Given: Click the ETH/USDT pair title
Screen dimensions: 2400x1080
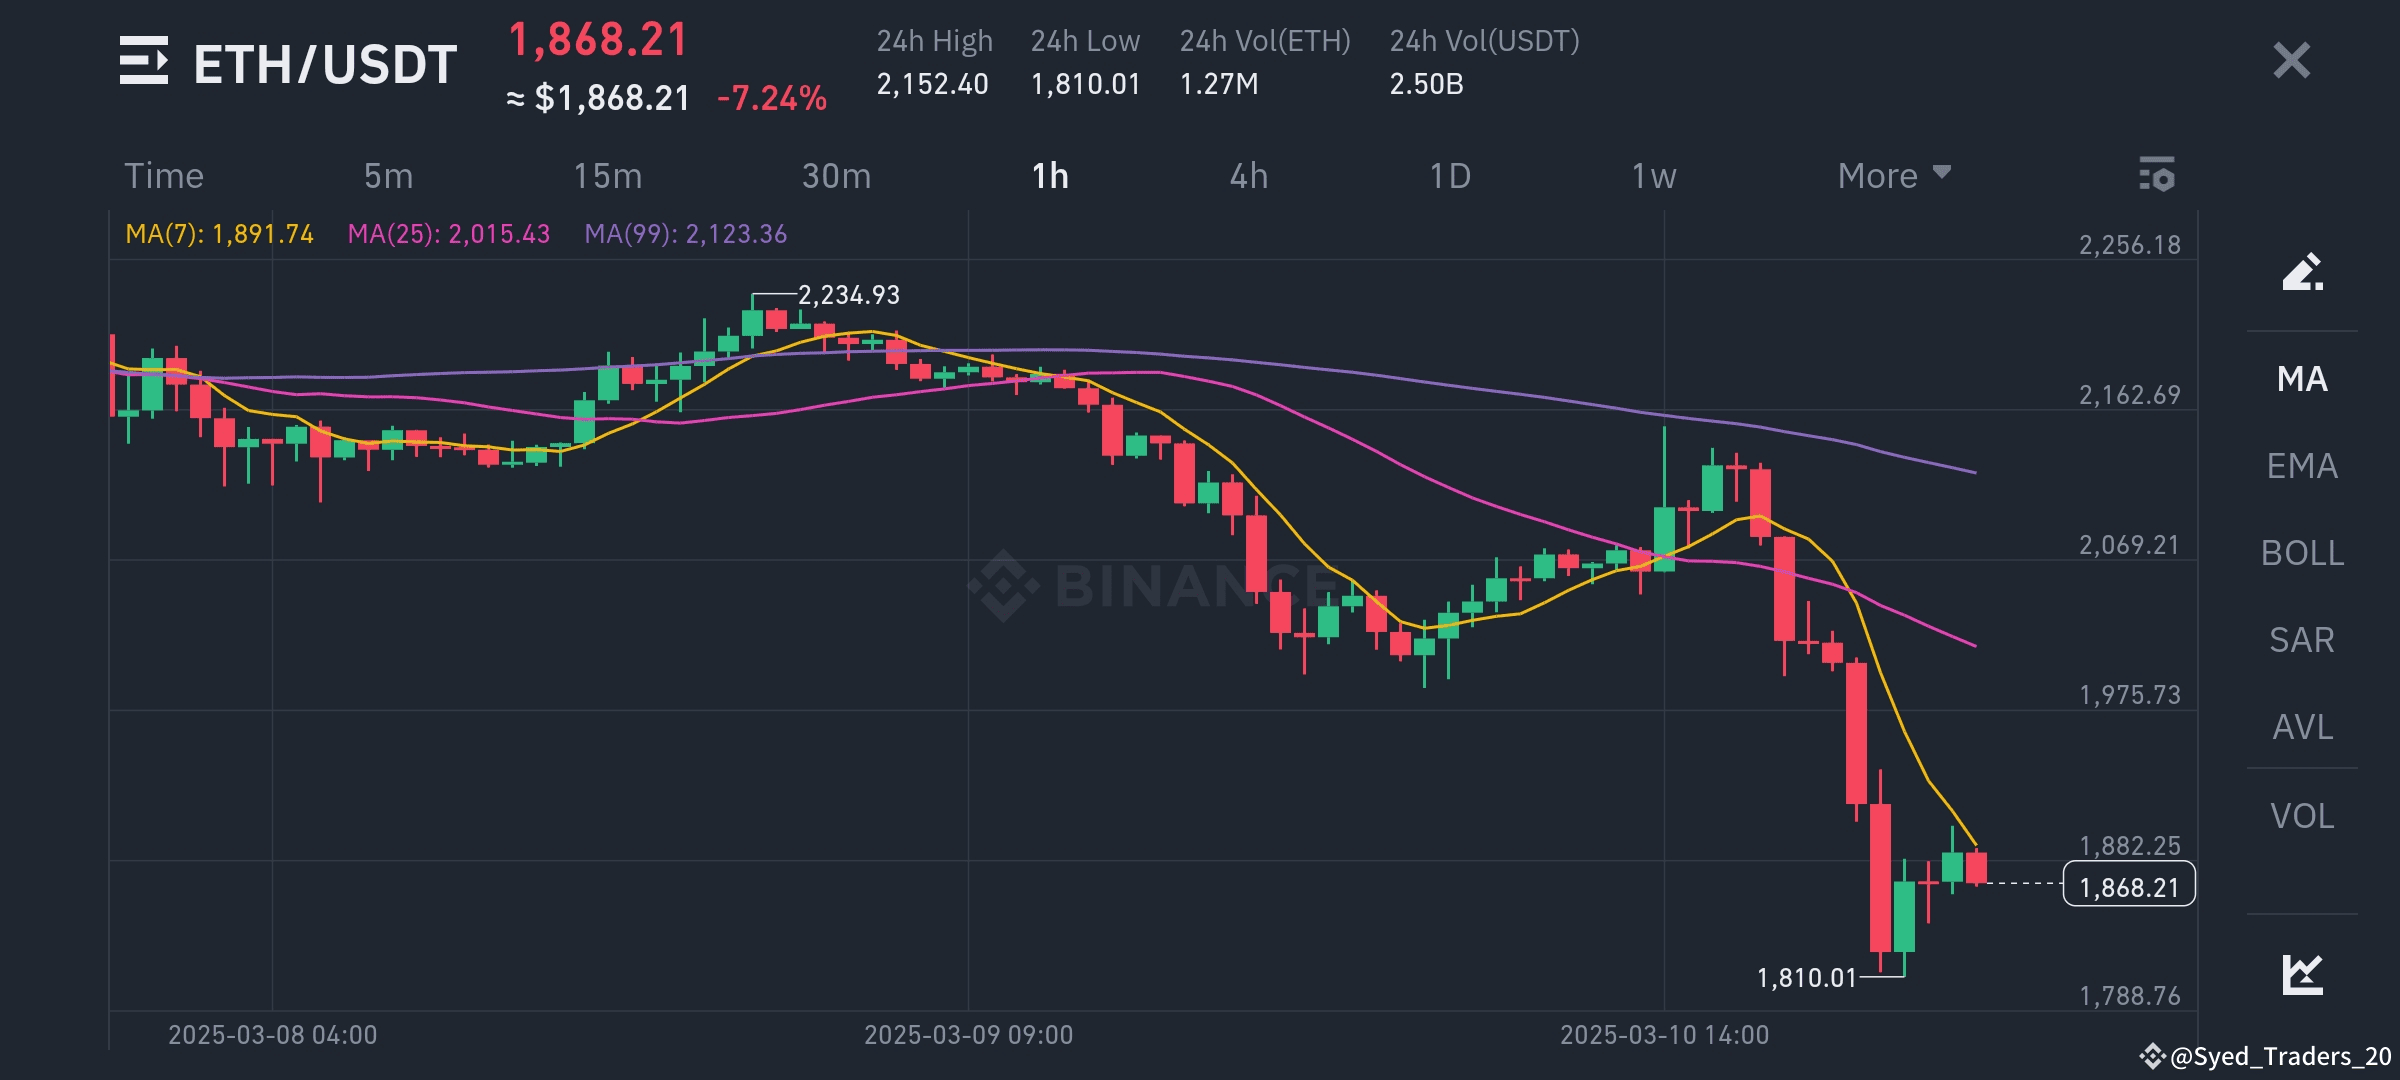Looking at the screenshot, I should [x=325, y=64].
